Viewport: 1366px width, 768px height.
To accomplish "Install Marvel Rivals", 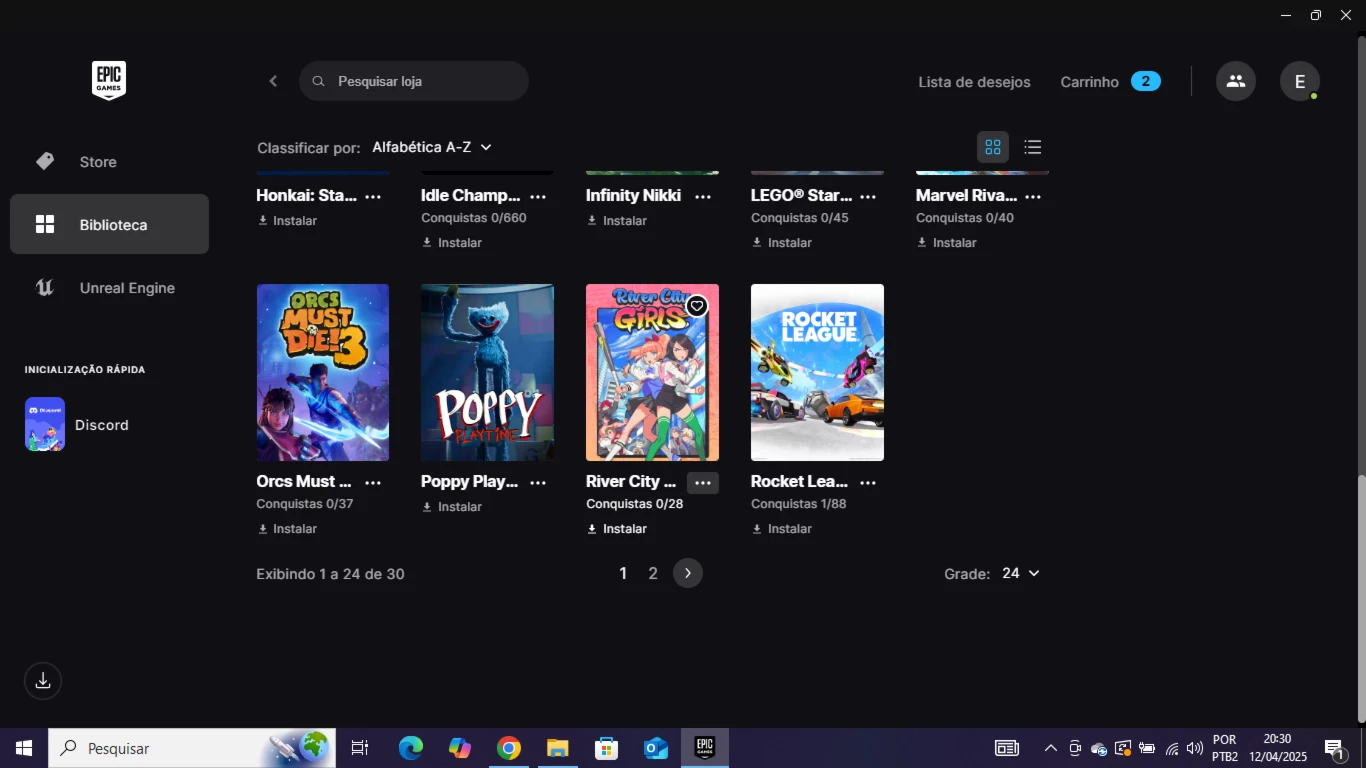I will (947, 243).
